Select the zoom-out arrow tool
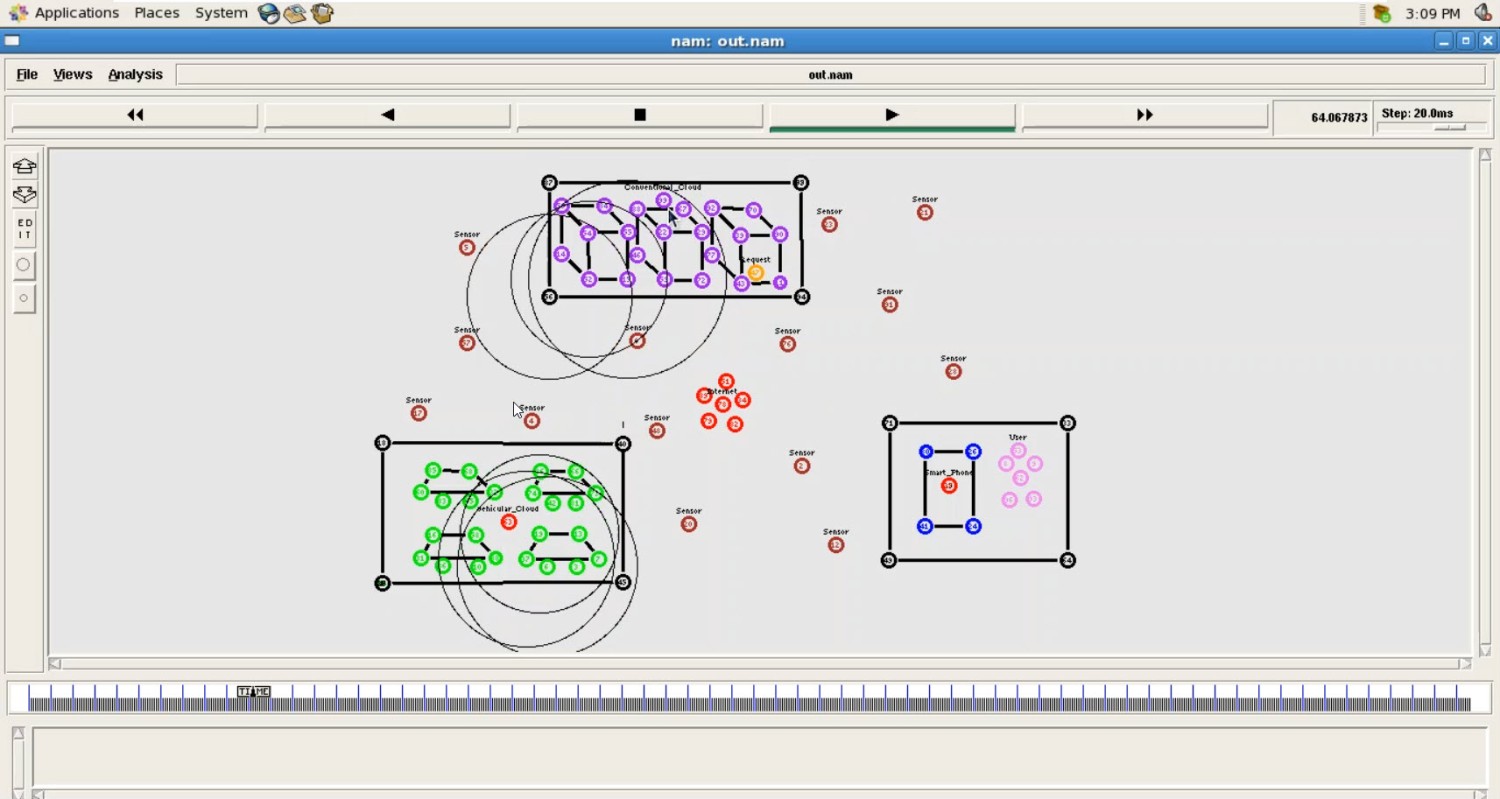Image resolution: width=1500 pixels, height=799 pixels. 23,195
